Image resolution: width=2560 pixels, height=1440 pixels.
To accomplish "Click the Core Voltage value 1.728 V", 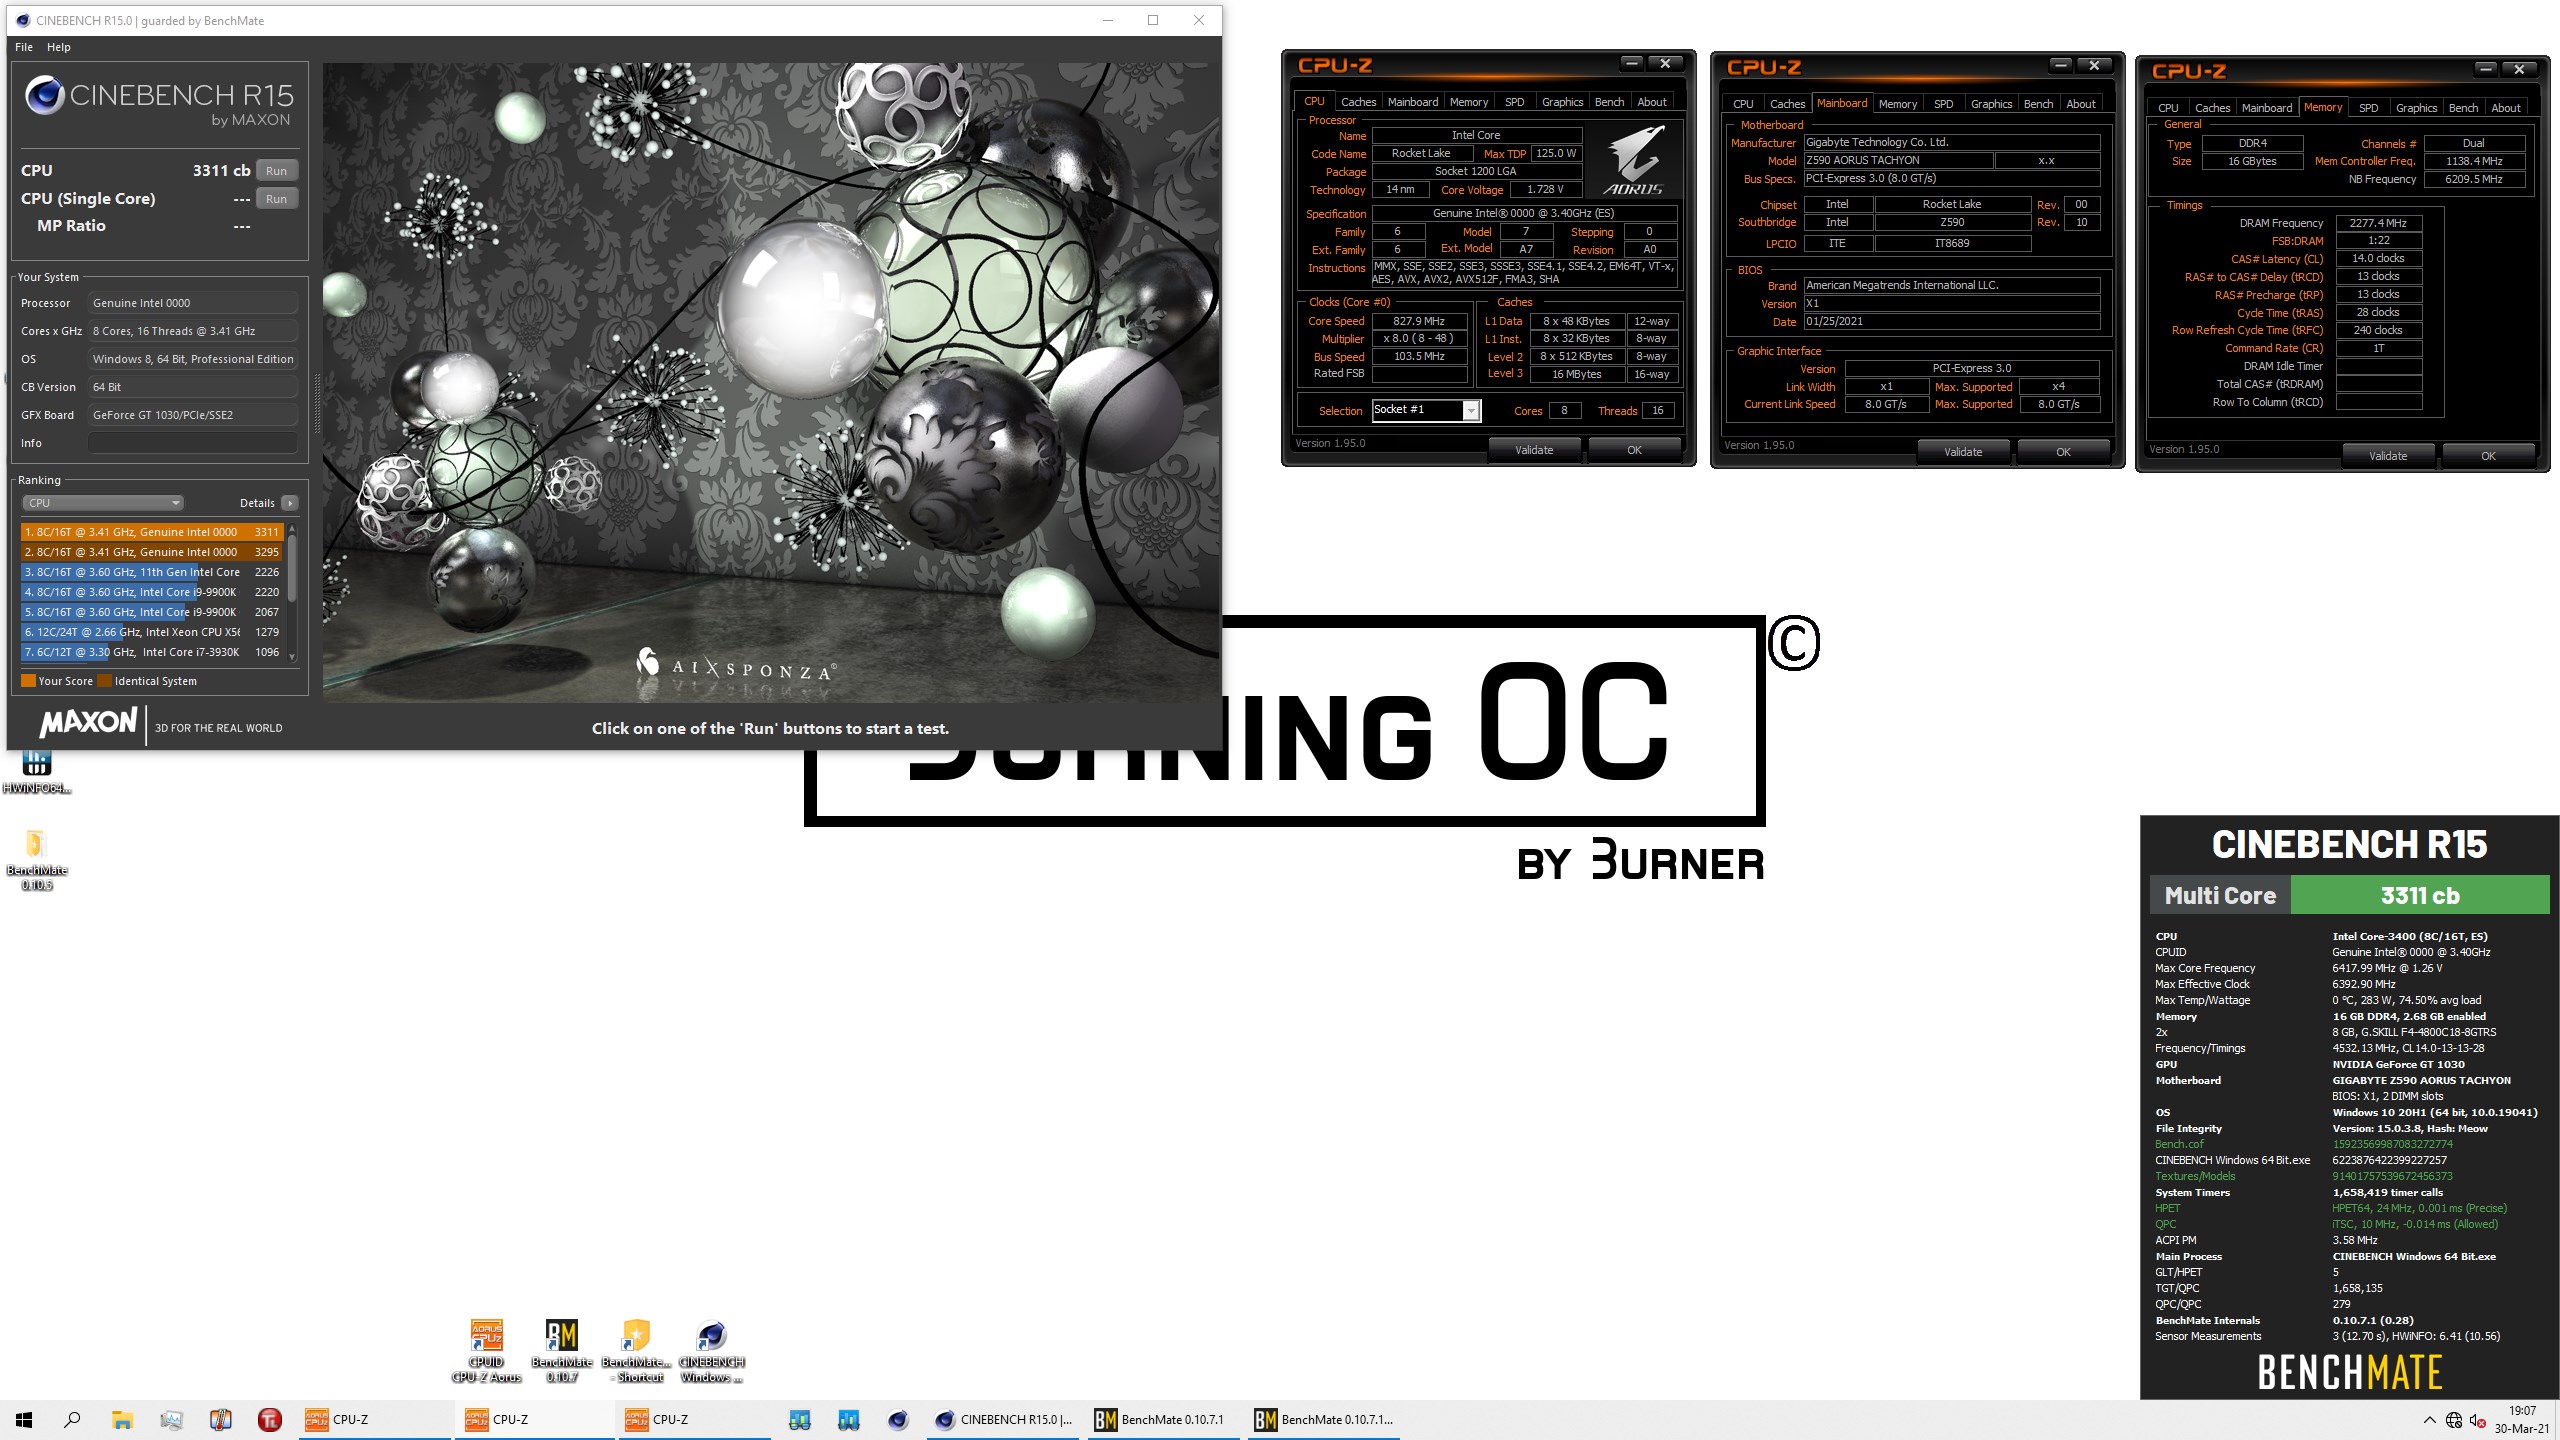I will [x=1544, y=189].
